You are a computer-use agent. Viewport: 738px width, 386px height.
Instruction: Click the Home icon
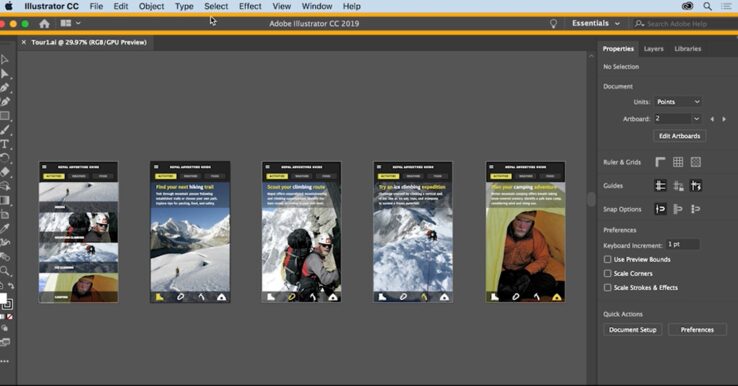[x=44, y=24]
